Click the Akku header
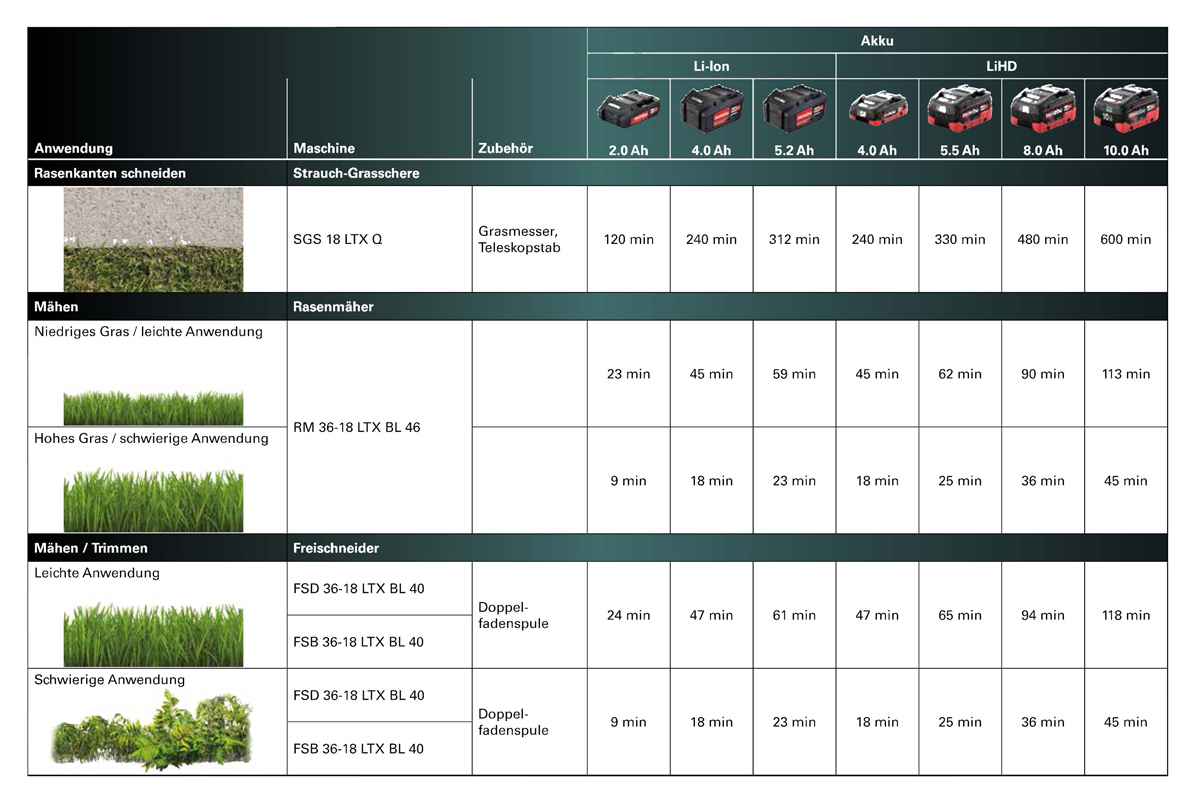Image resolution: width=1200 pixels, height=800 pixels. 877,41
